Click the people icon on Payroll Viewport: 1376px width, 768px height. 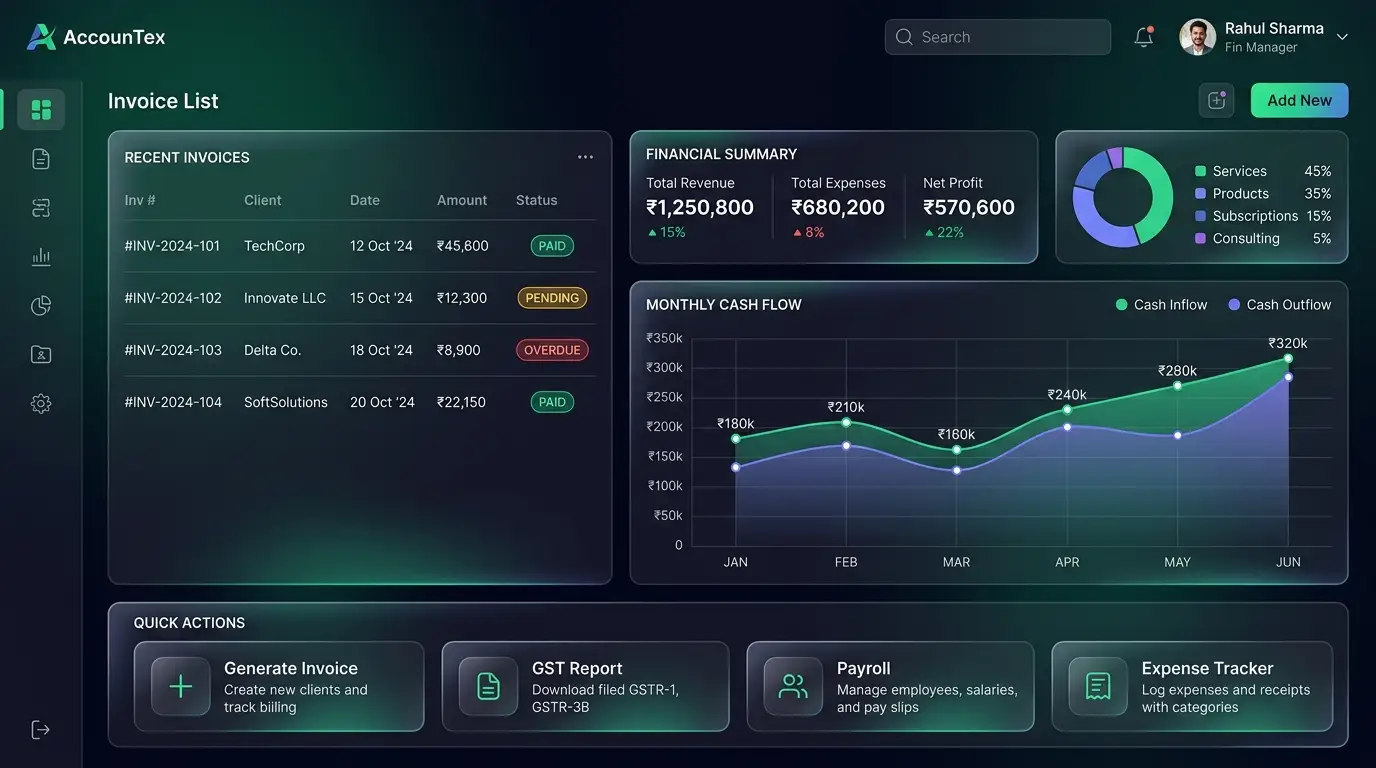(x=793, y=686)
